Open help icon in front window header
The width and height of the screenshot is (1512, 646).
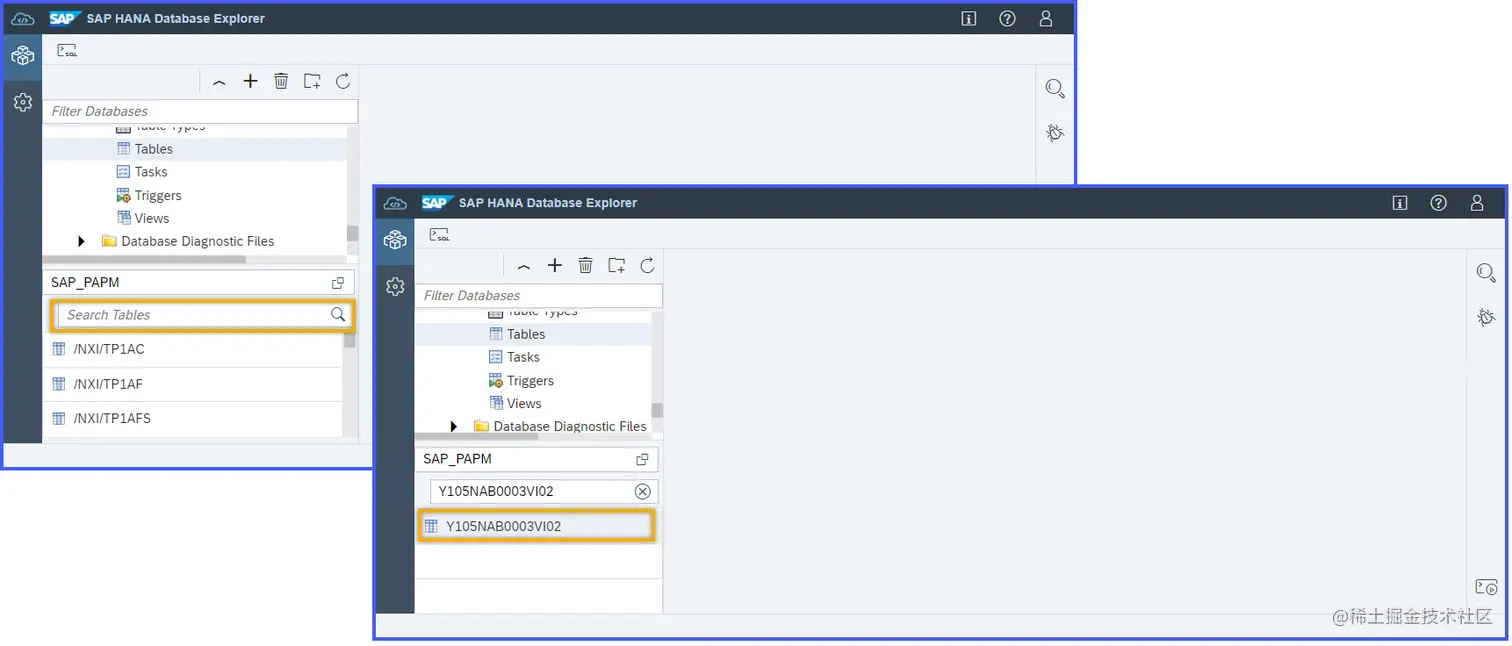click(1438, 202)
